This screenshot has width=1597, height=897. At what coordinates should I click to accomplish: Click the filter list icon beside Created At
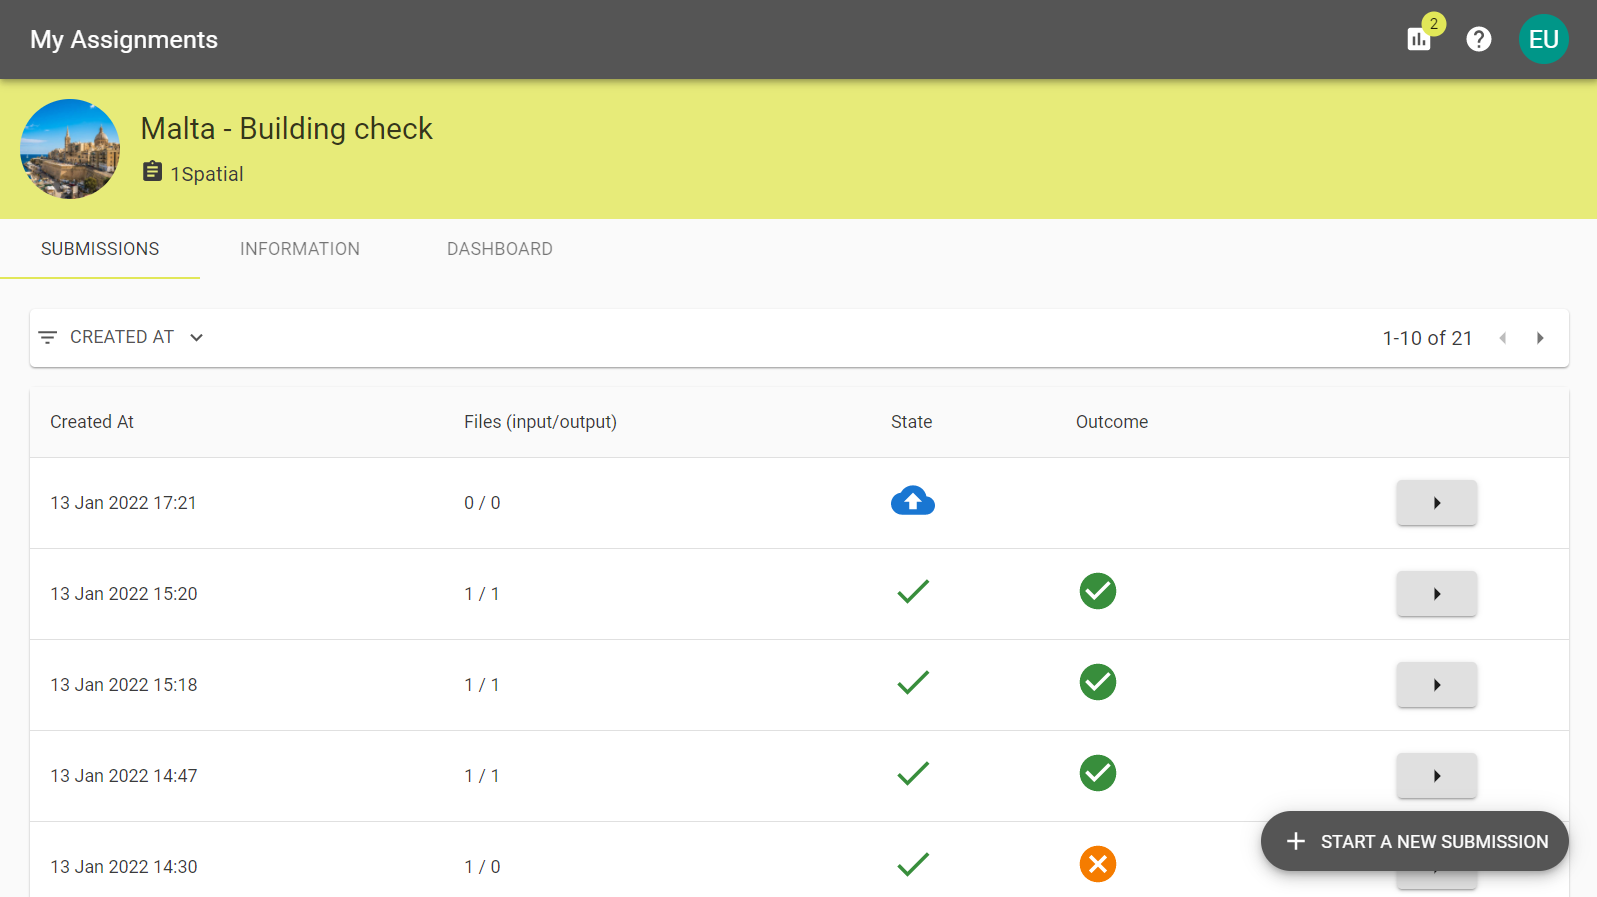47,338
